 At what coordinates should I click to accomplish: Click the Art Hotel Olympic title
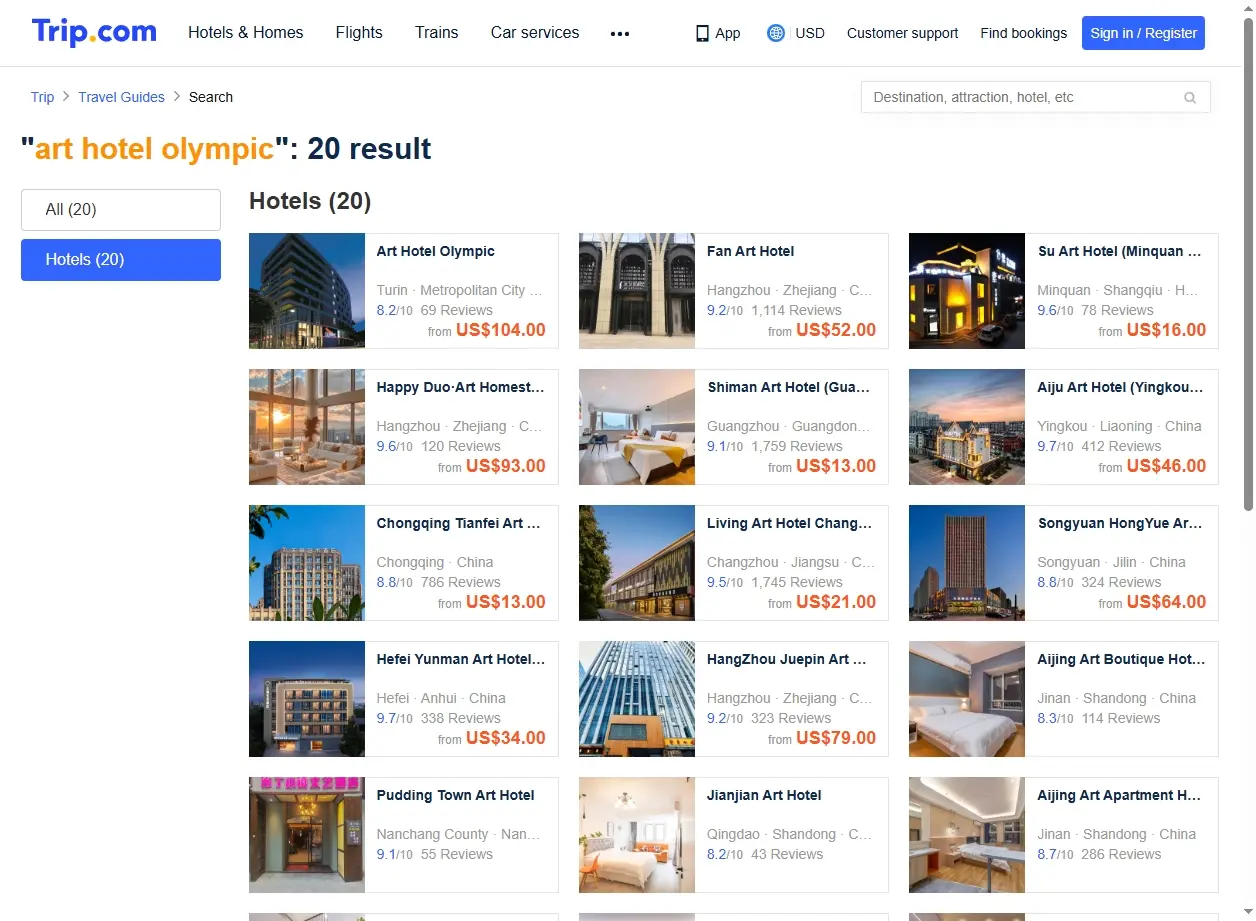click(x=435, y=251)
